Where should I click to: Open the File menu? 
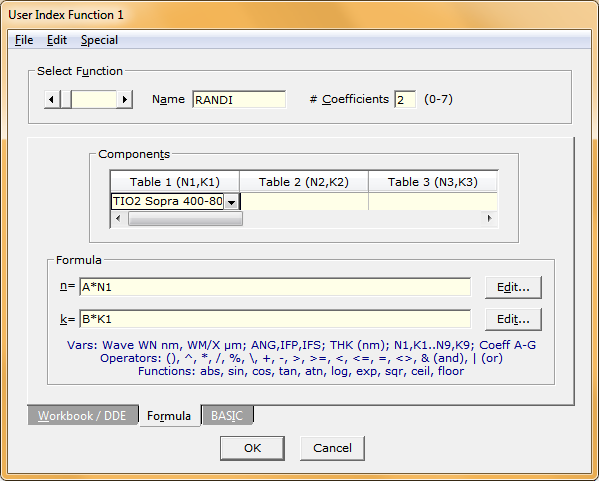click(x=24, y=40)
